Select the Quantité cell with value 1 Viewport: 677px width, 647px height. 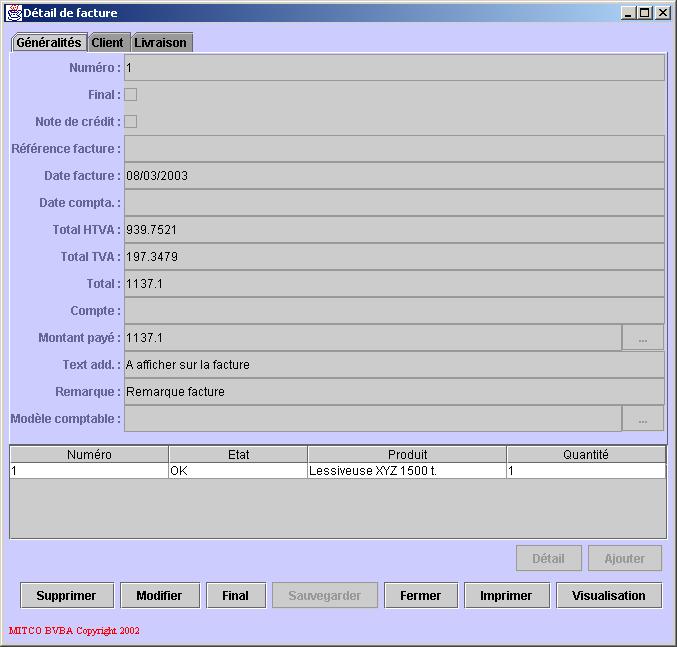[x=586, y=470]
